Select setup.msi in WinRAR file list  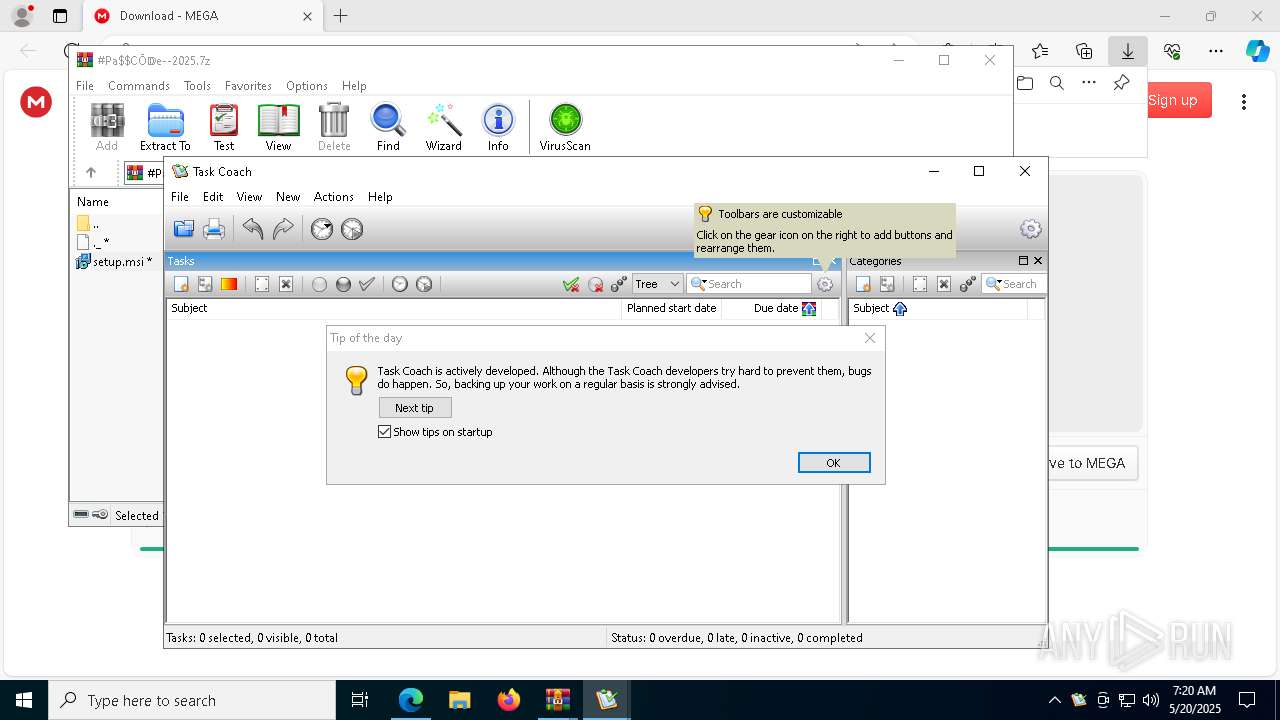115,262
